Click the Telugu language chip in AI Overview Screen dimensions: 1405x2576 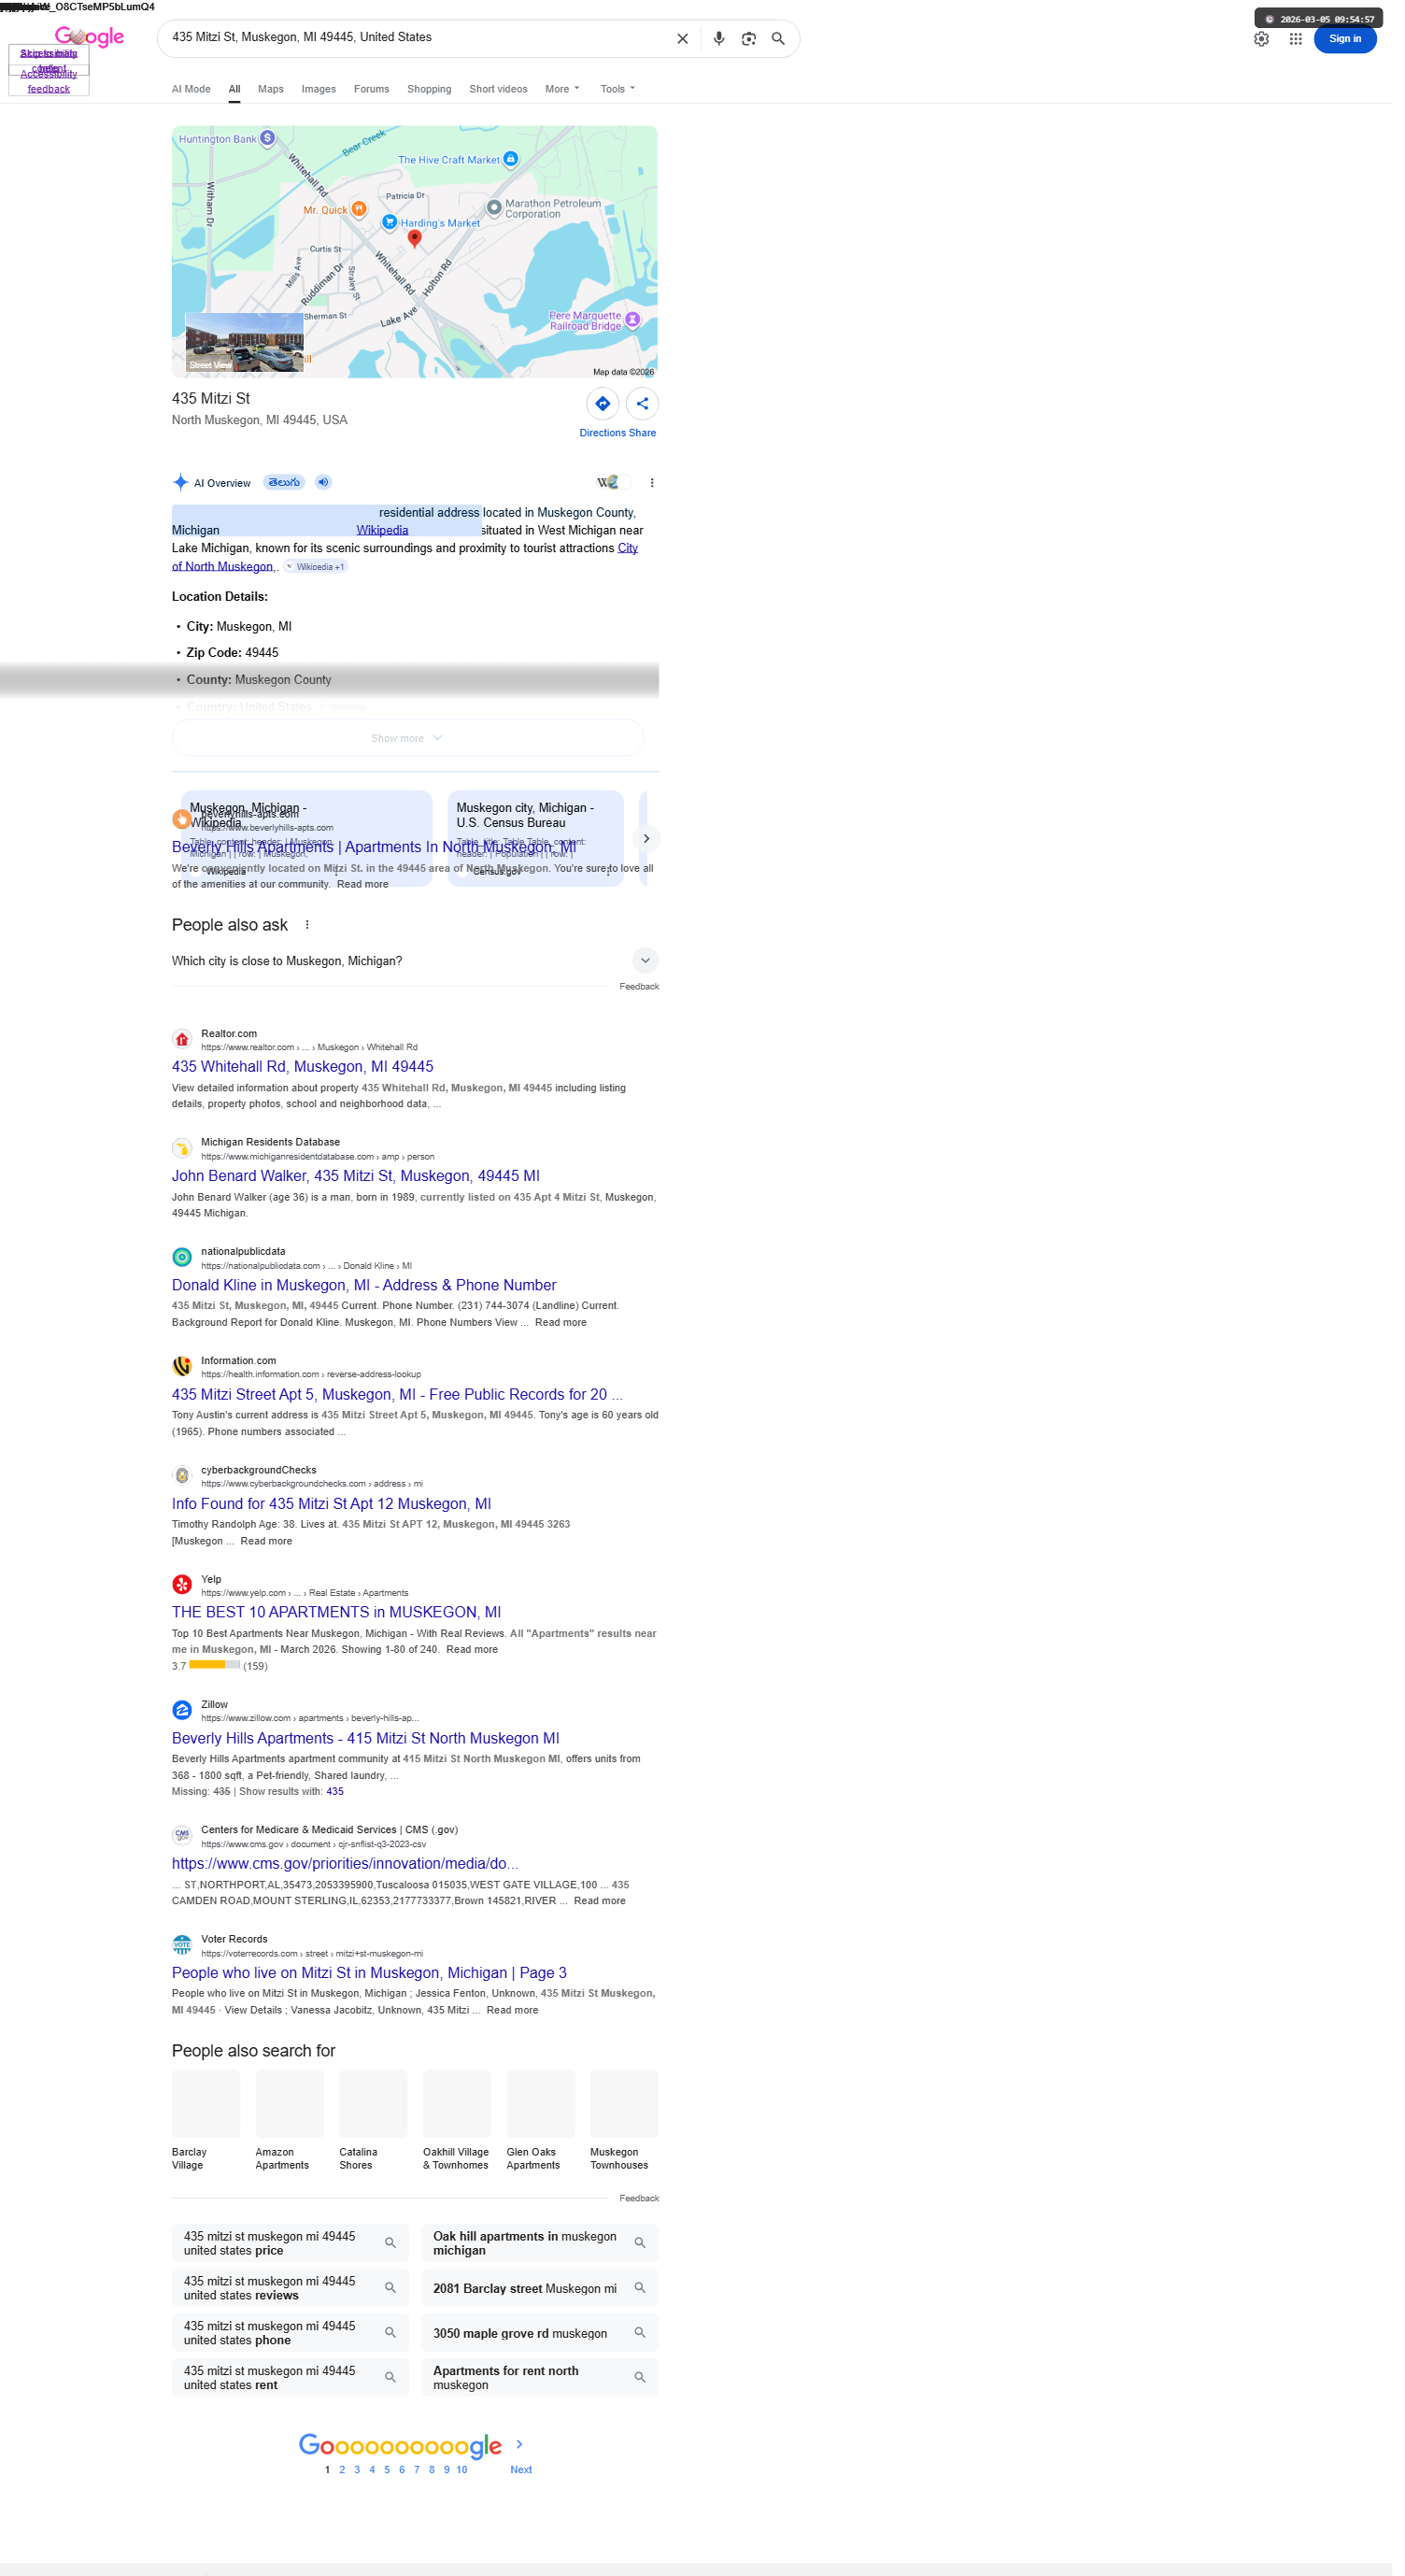coord(284,482)
